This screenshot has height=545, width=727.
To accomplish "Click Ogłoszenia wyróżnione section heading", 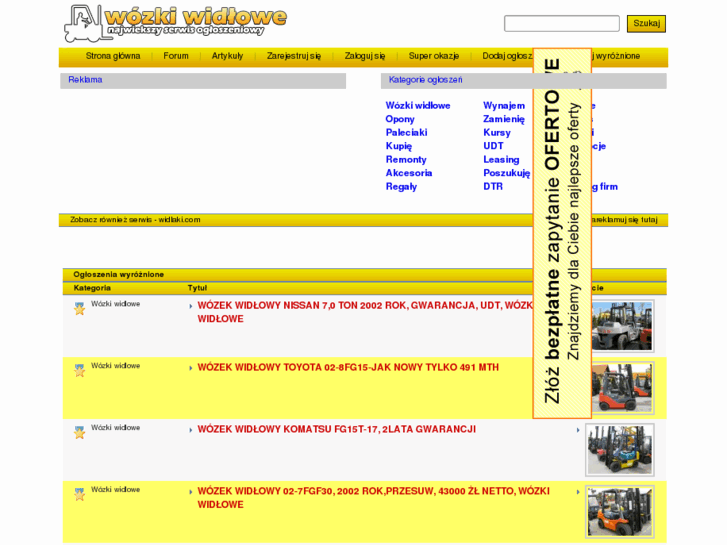I will [118, 275].
